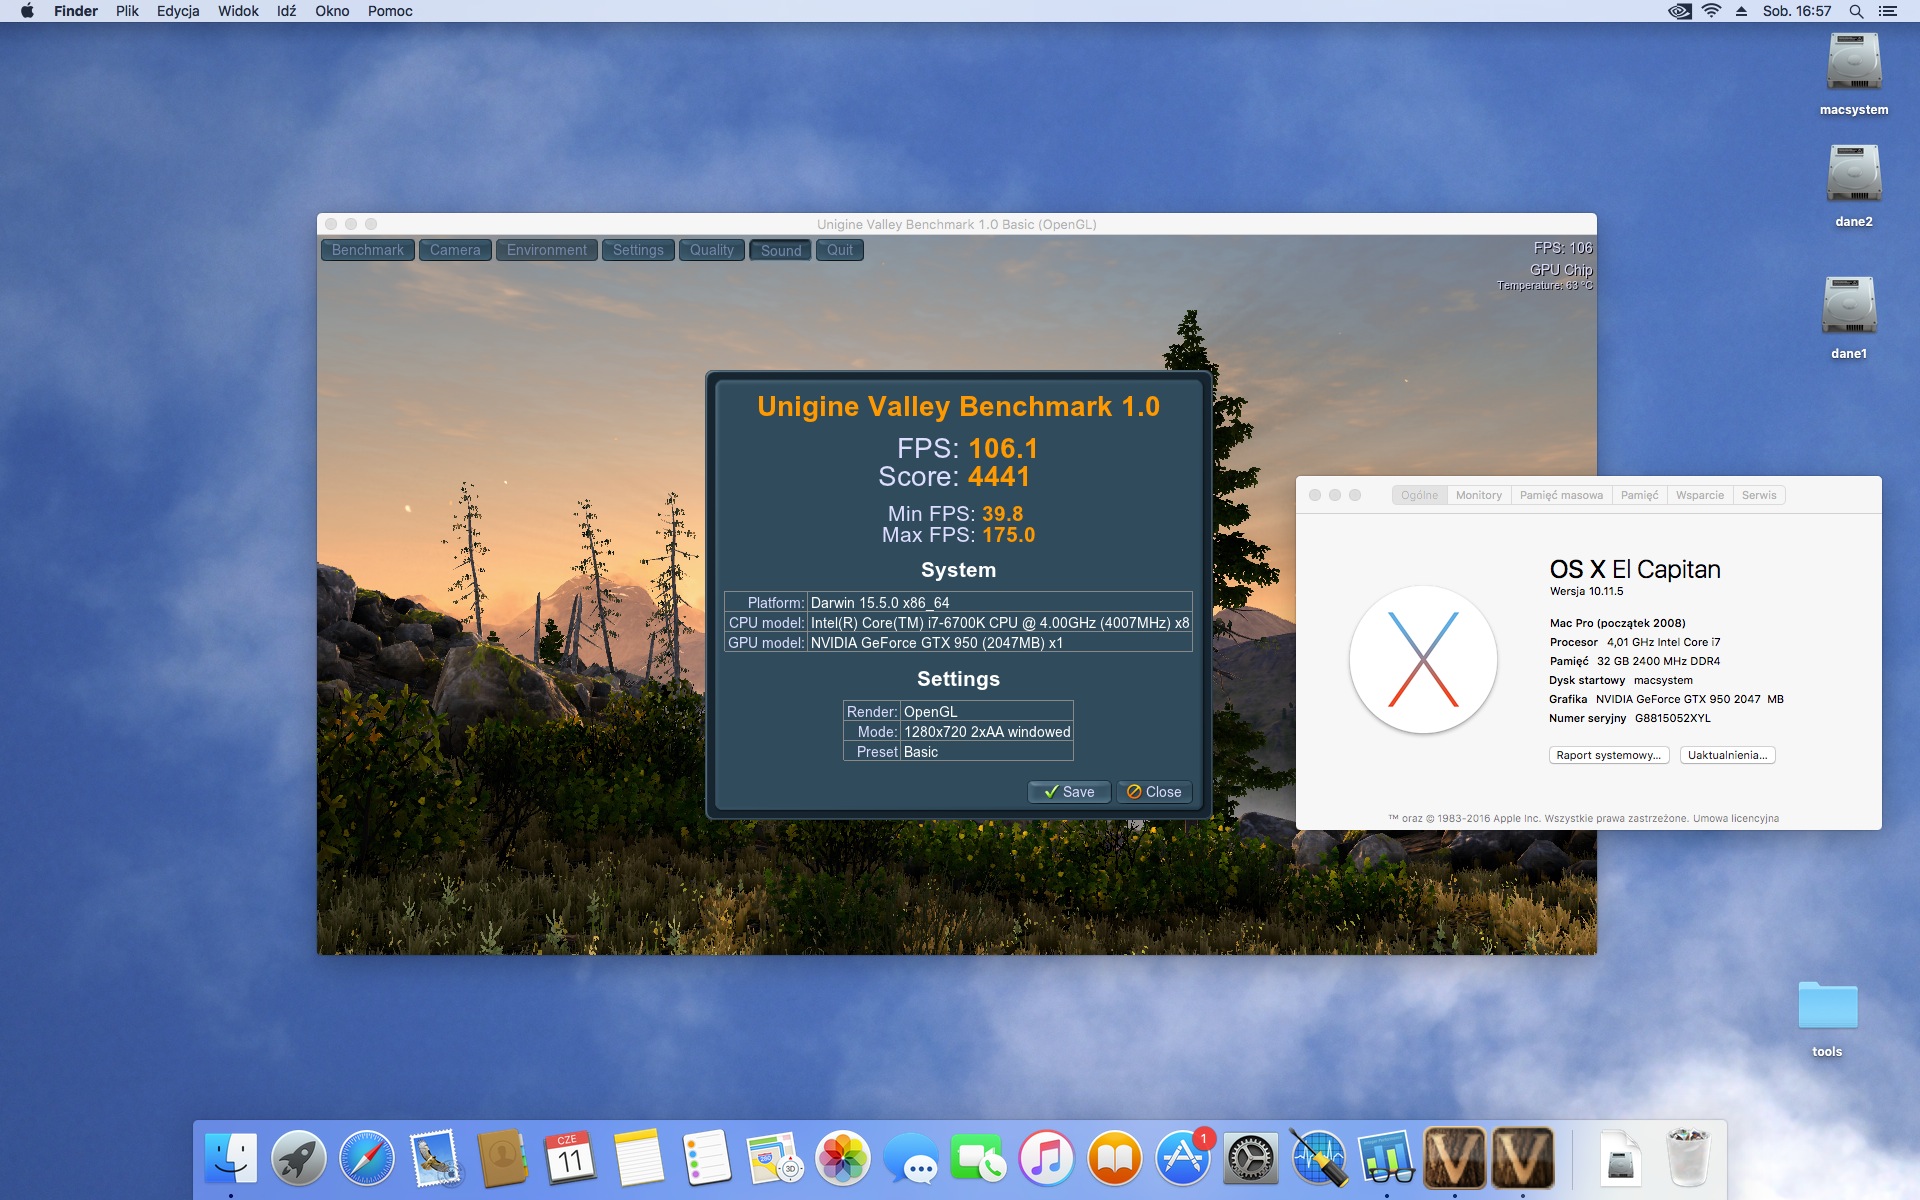Select the Pamięć masowa tab
This screenshot has height=1200, width=1920.
pos(1560,495)
